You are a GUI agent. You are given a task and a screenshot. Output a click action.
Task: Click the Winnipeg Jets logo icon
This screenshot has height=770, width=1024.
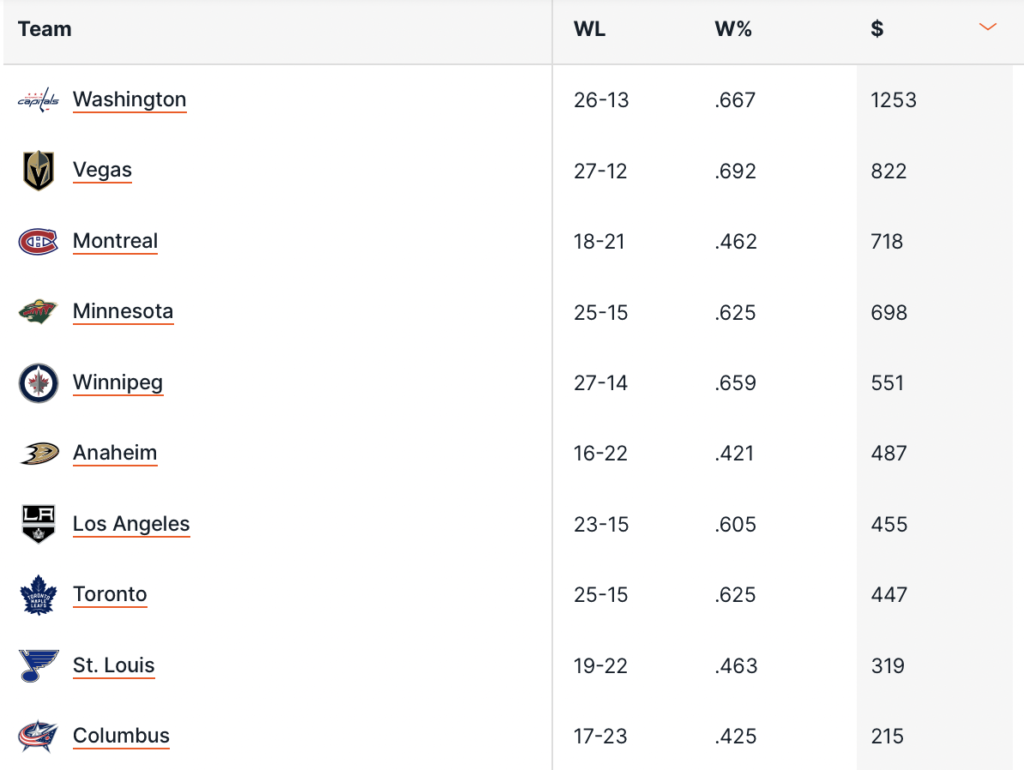click(x=38, y=383)
